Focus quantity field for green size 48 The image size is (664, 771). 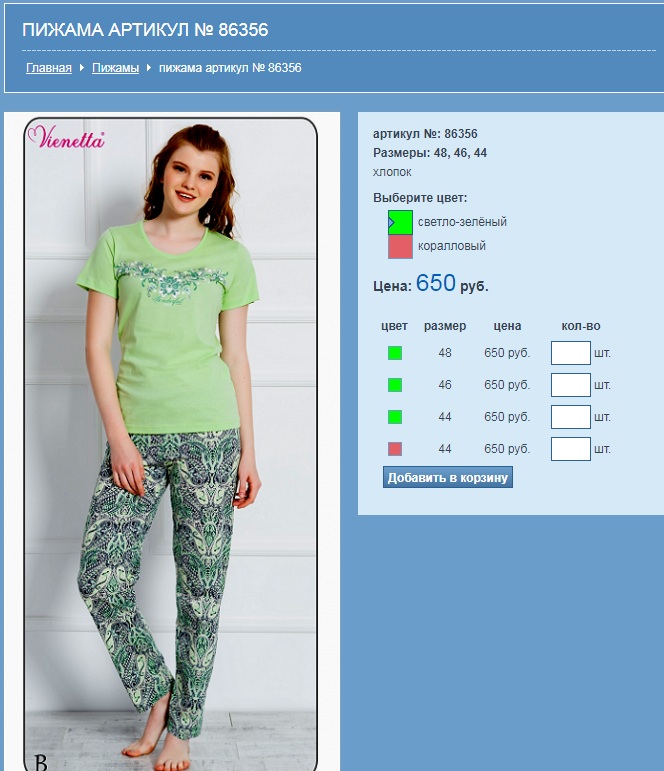(571, 353)
